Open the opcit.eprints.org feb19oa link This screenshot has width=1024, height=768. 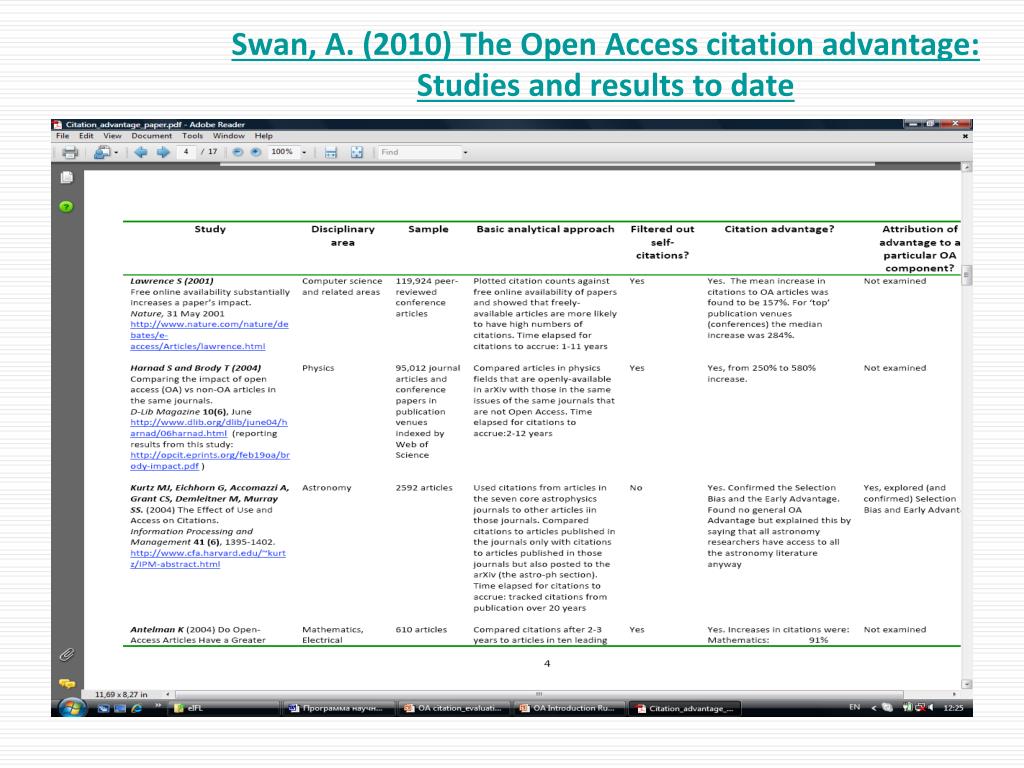coord(210,460)
